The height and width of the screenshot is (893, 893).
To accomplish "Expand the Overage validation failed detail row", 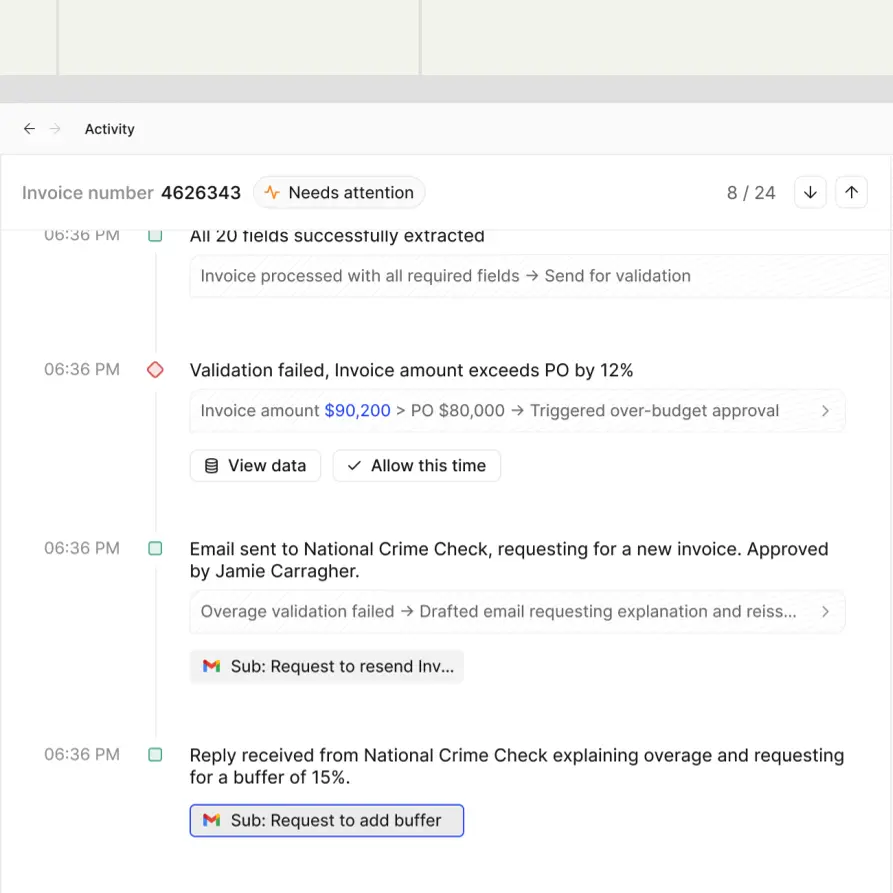I will tap(825, 612).
